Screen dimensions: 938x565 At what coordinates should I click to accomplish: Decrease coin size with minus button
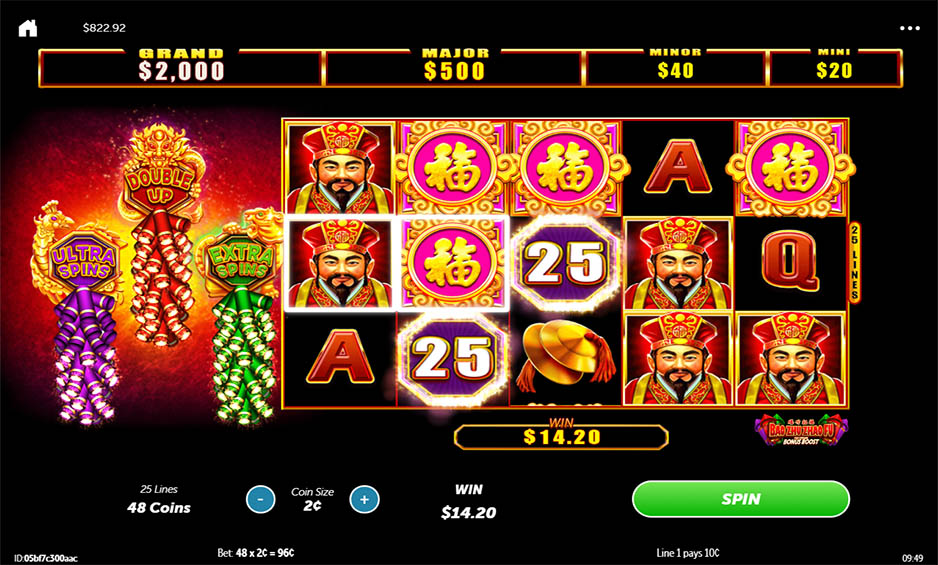point(261,499)
